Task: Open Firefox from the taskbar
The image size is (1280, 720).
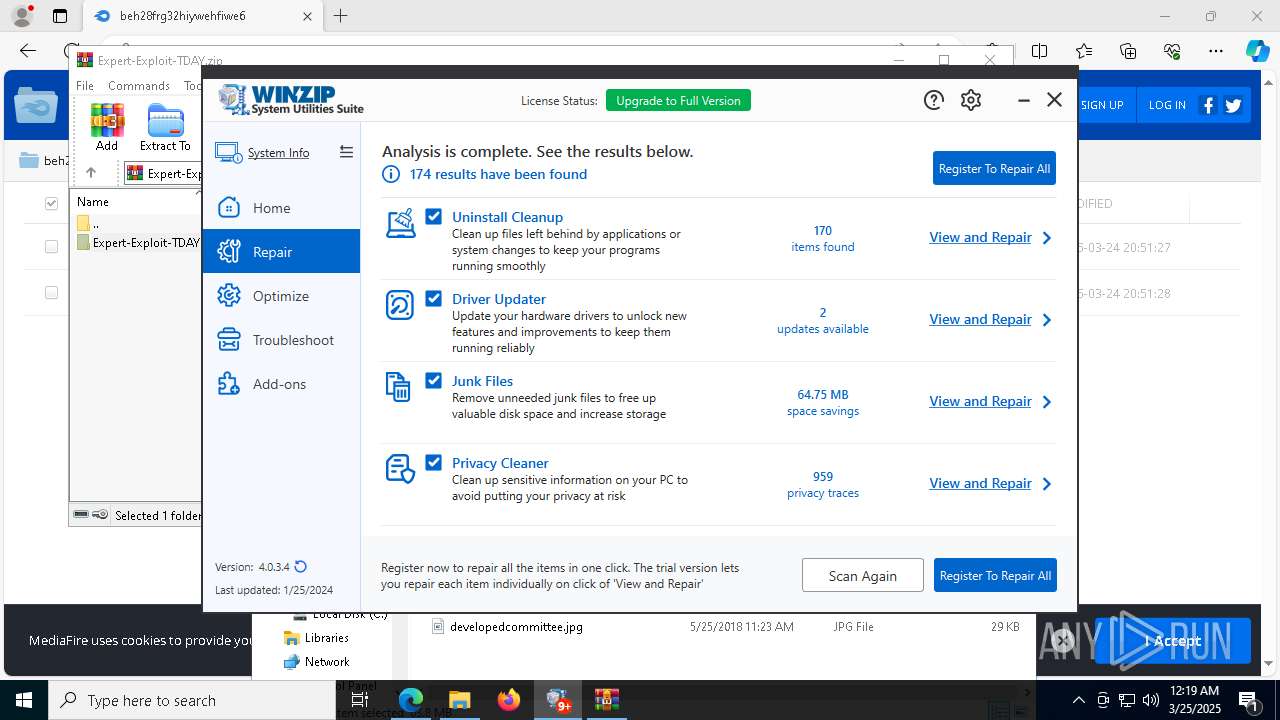Action: pos(509,700)
